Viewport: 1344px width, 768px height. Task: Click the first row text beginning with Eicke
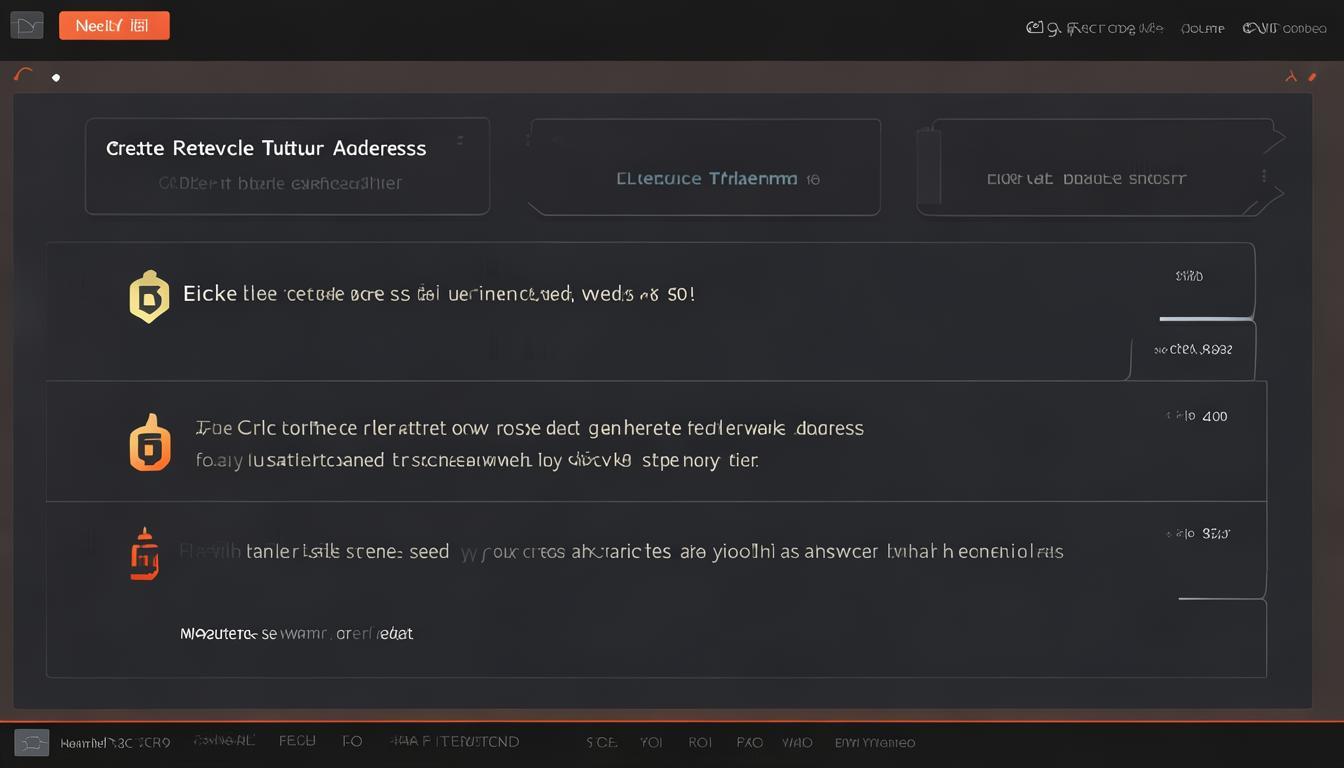(439, 294)
